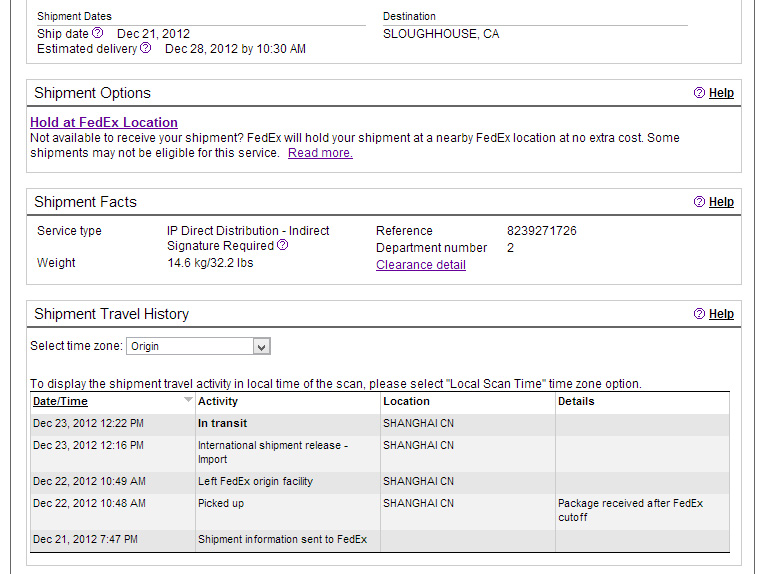761x574 pixels.
Task: Click the Activity column header
Action: point(218,401)
